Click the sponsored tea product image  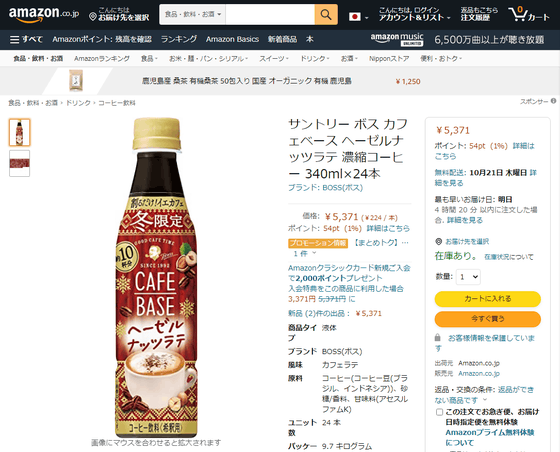click(x=76, y=80)
